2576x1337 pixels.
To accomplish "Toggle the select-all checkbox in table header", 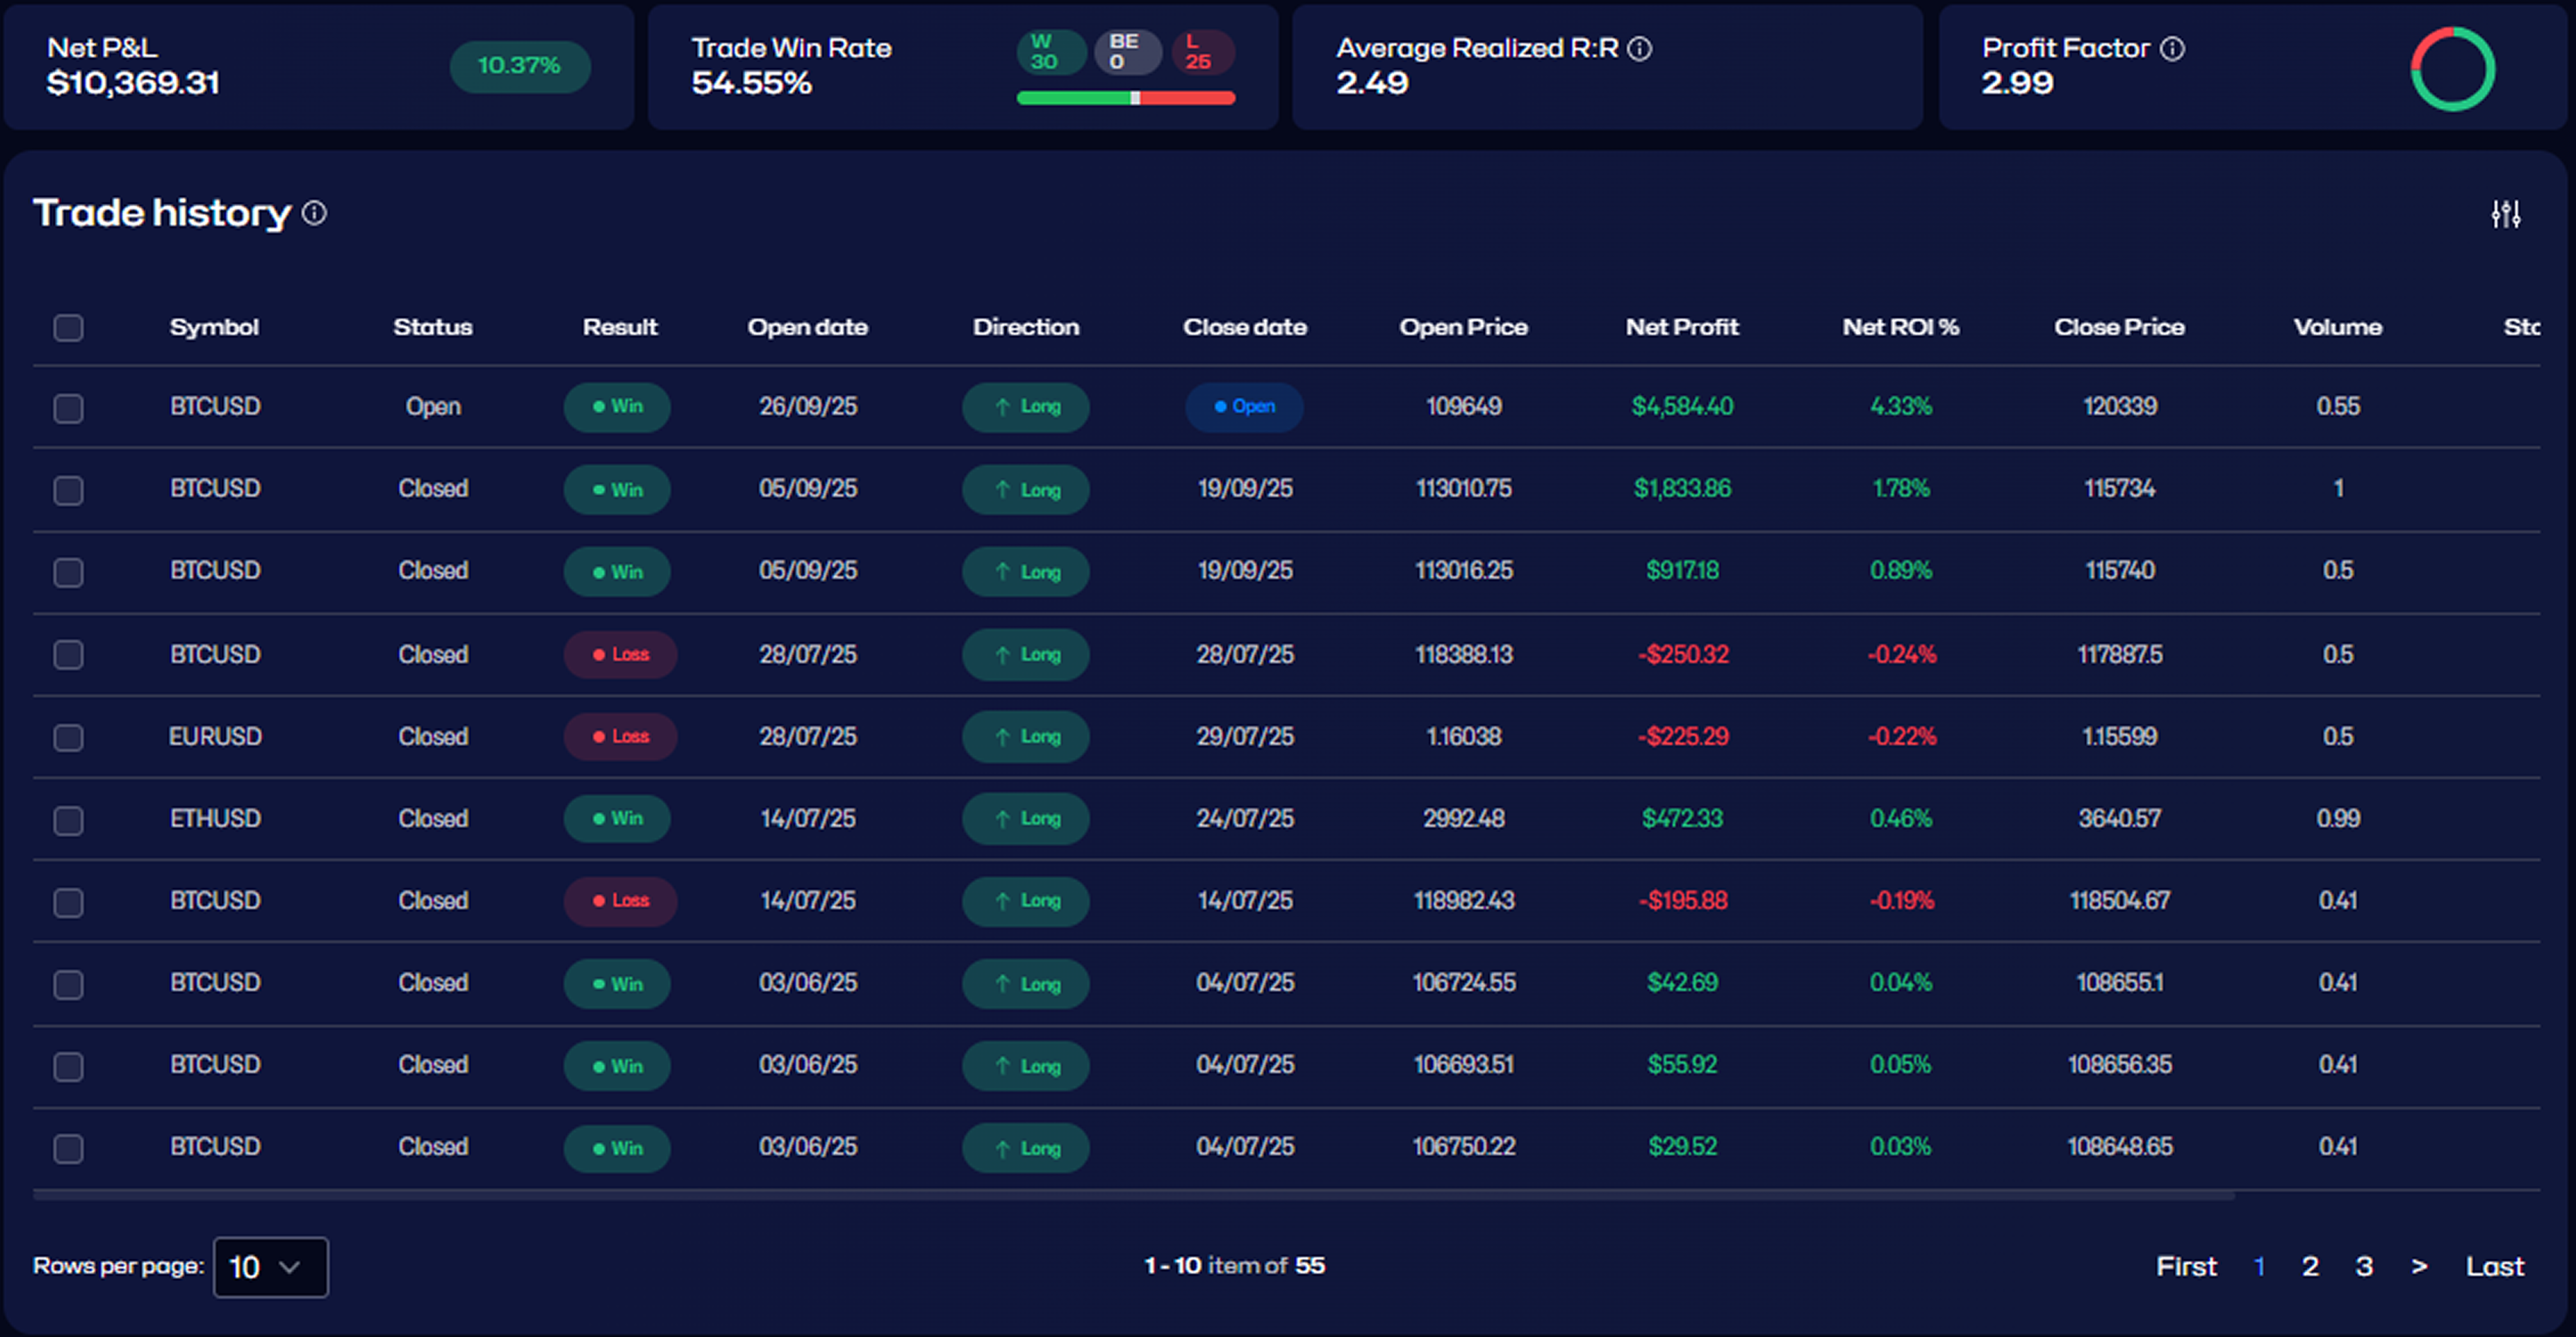I will (68, 327).
